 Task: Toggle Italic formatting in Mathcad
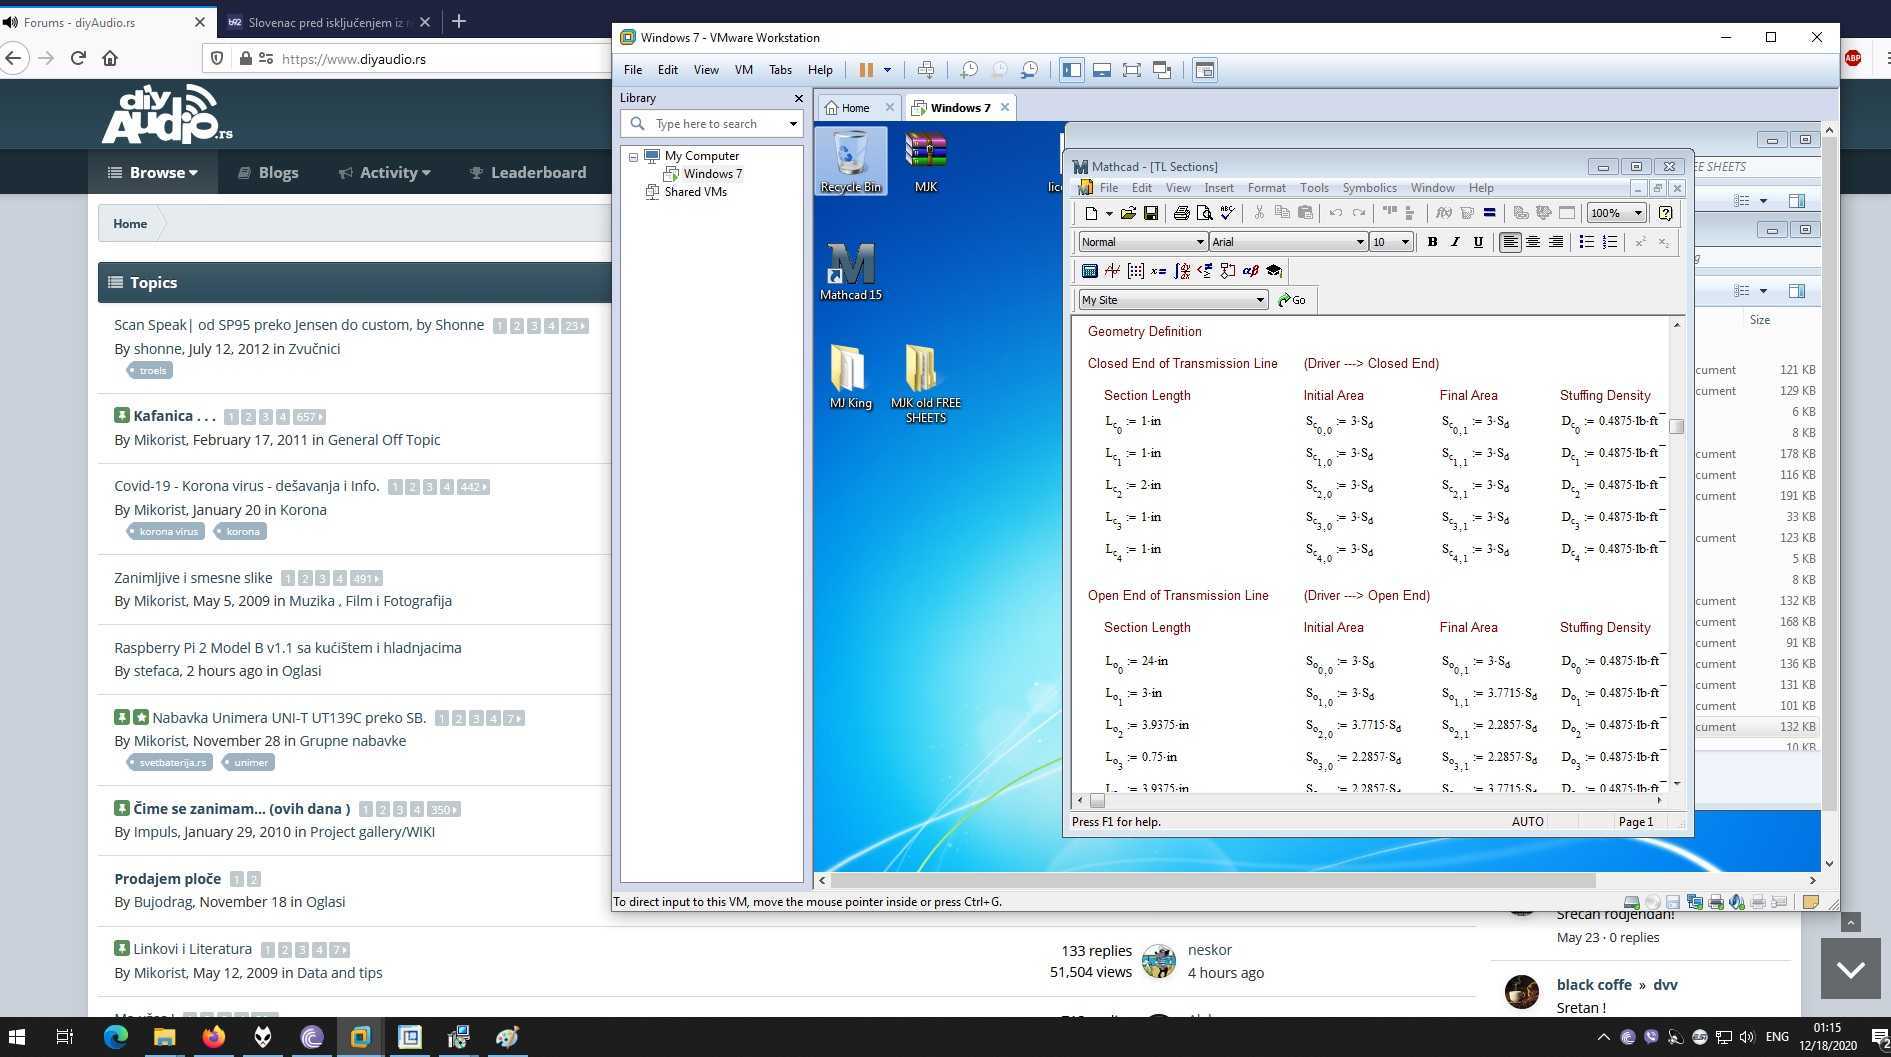coord(1455,242)
